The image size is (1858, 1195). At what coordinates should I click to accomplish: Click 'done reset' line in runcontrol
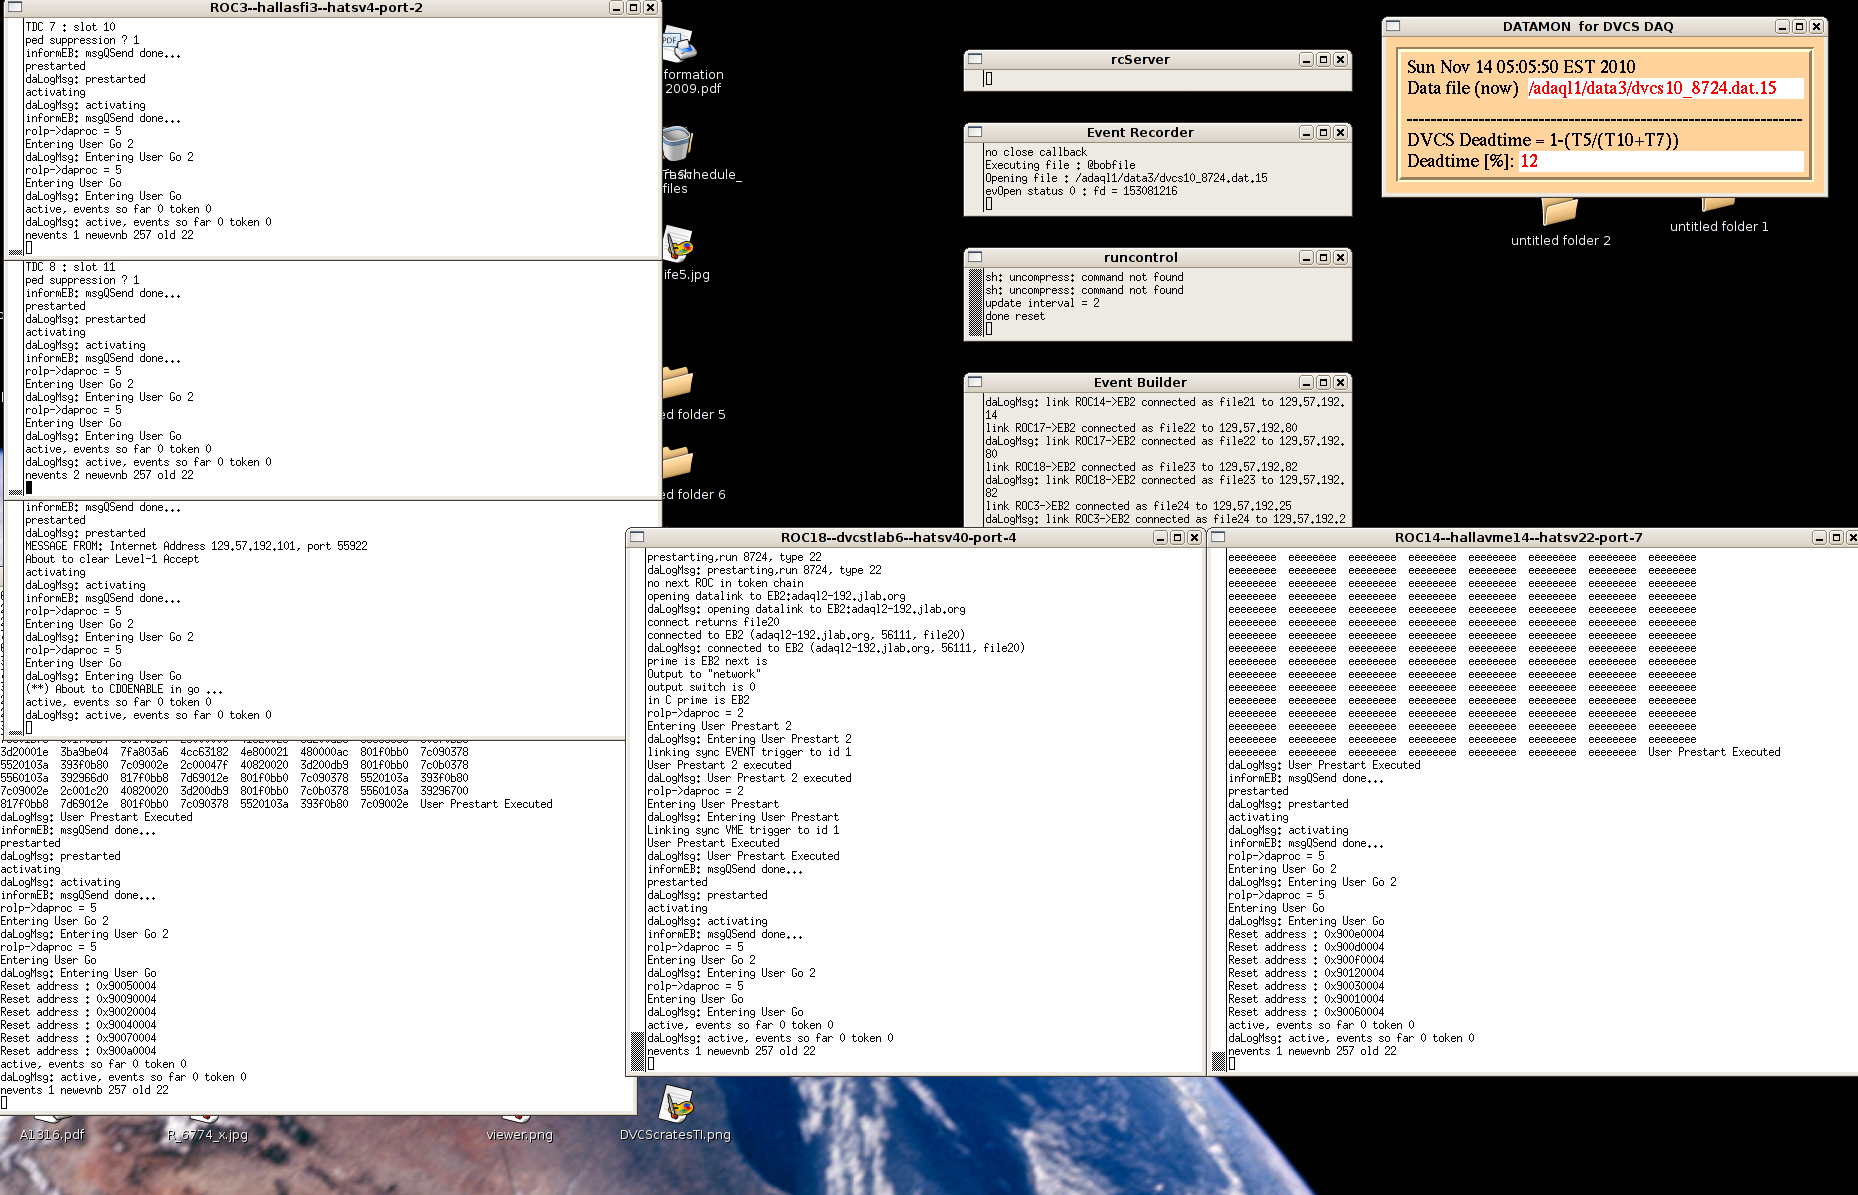(1015, 316)
